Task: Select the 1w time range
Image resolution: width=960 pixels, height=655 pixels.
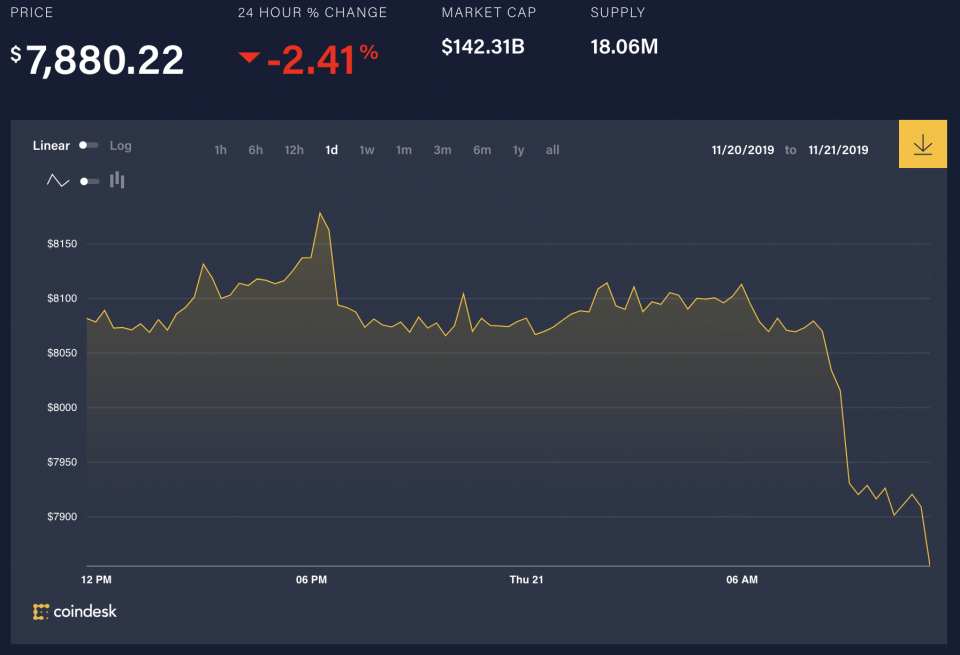Action: (367, 150)
